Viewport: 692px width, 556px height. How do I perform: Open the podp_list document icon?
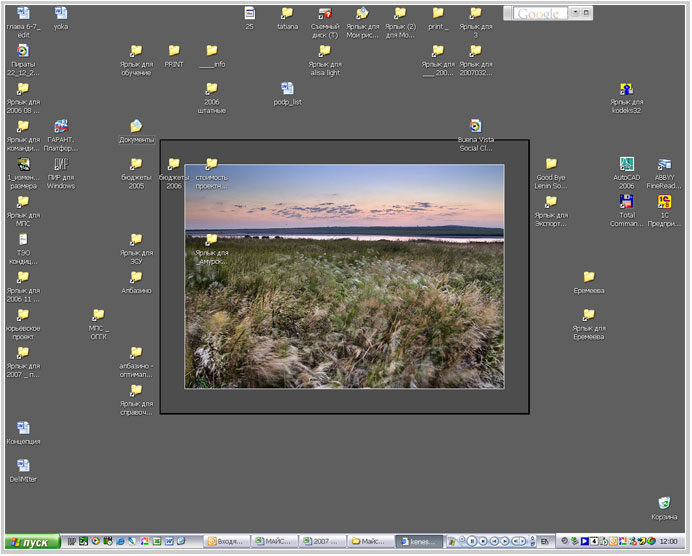point(287,94)
